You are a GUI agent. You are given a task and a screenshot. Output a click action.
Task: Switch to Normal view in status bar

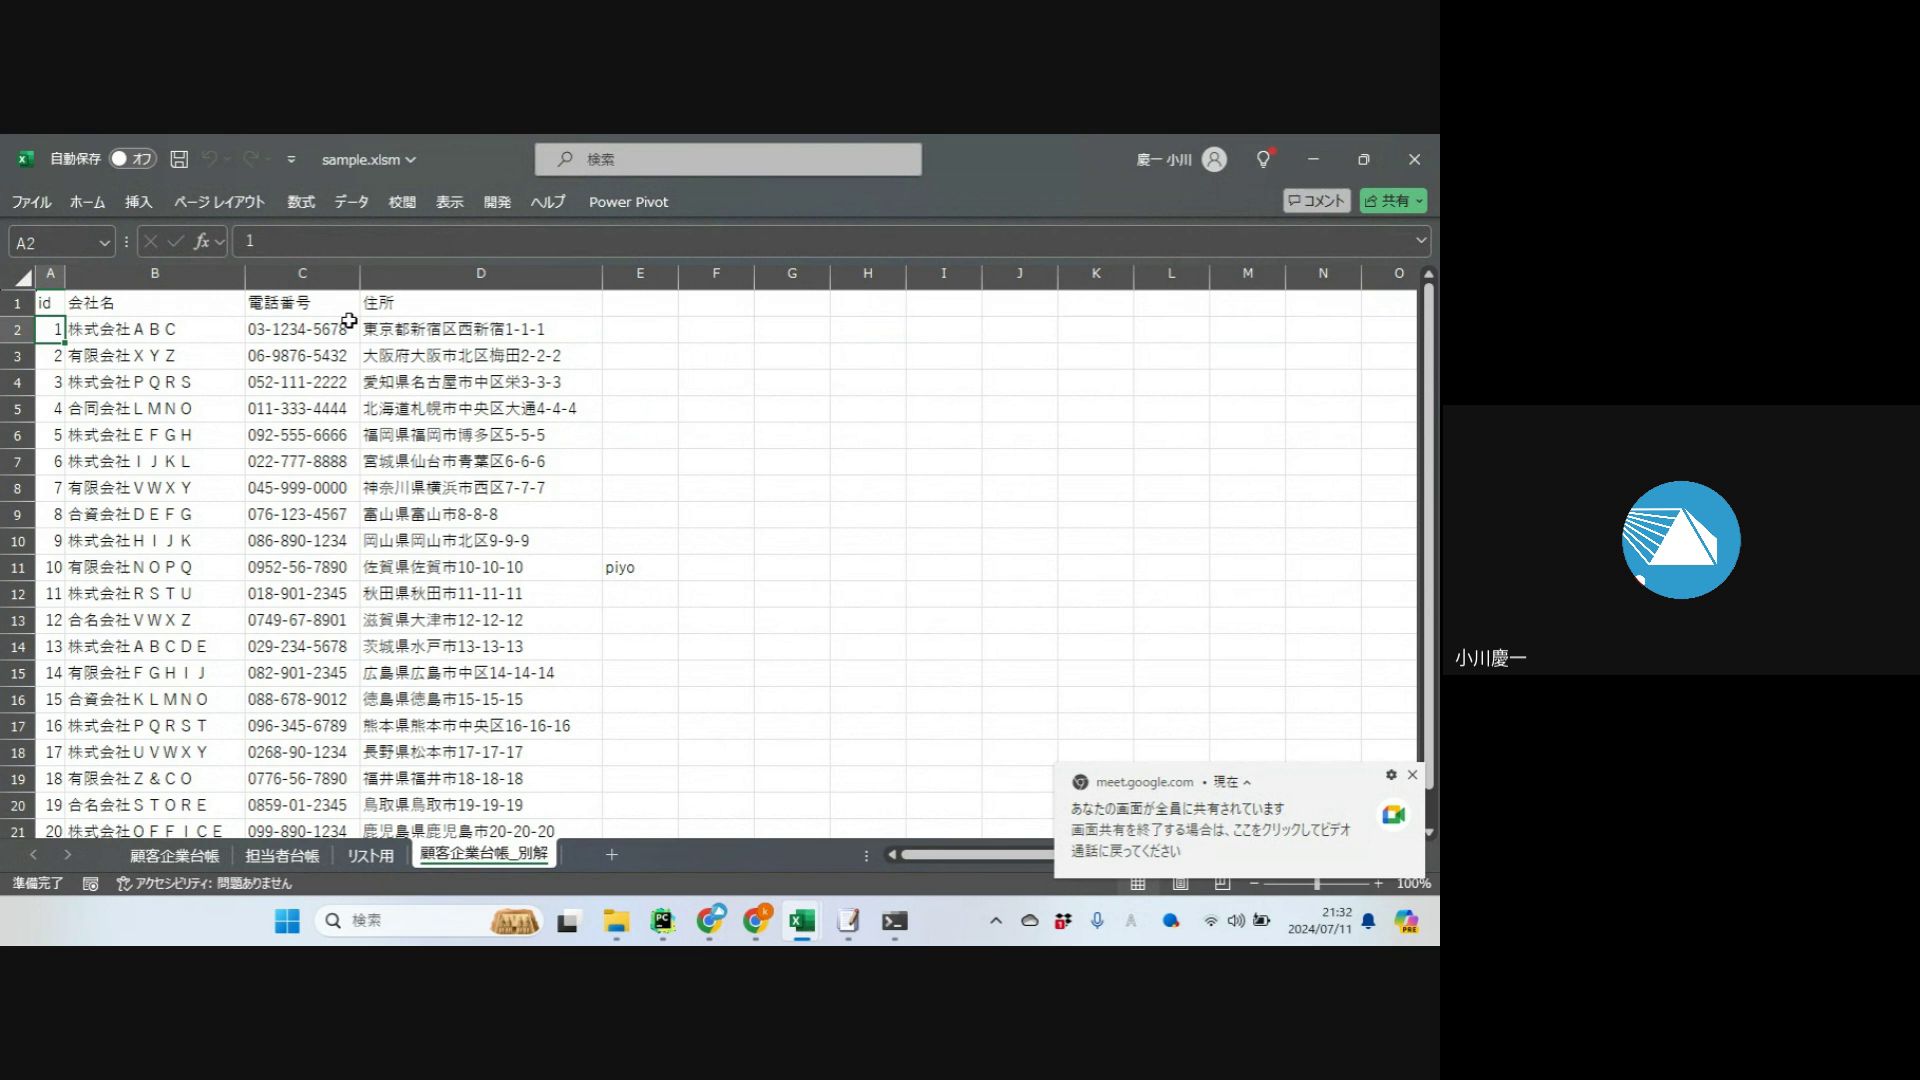pyautogui.click(x=1138, y=884)
